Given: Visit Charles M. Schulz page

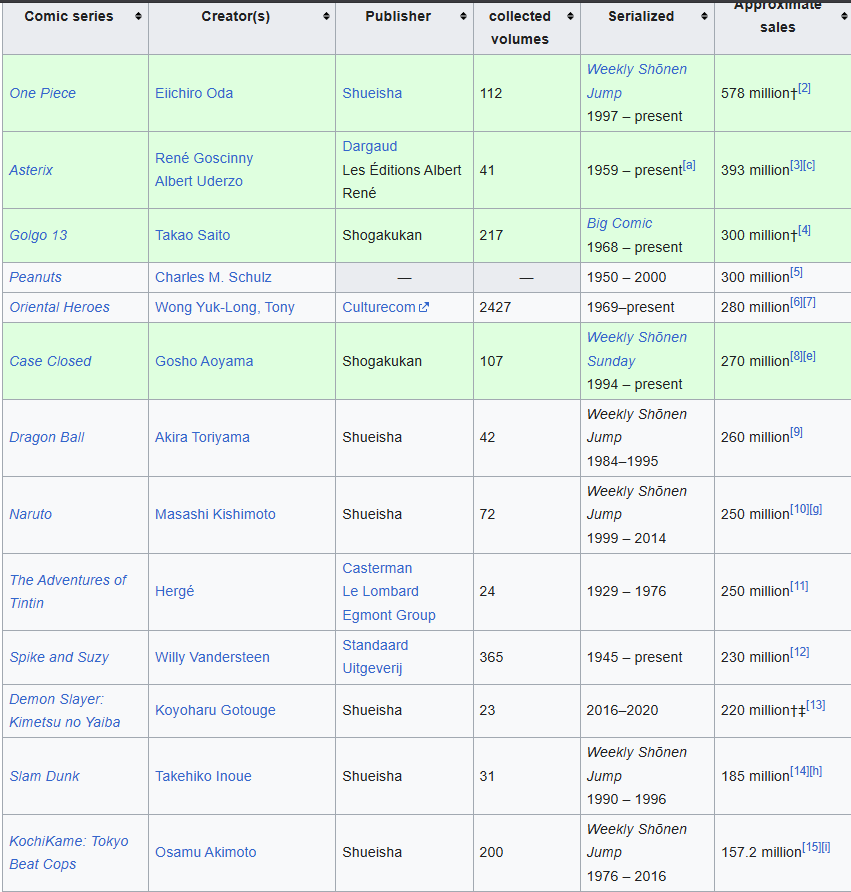Looking at the screenshot, I should [x=213, y=277].
